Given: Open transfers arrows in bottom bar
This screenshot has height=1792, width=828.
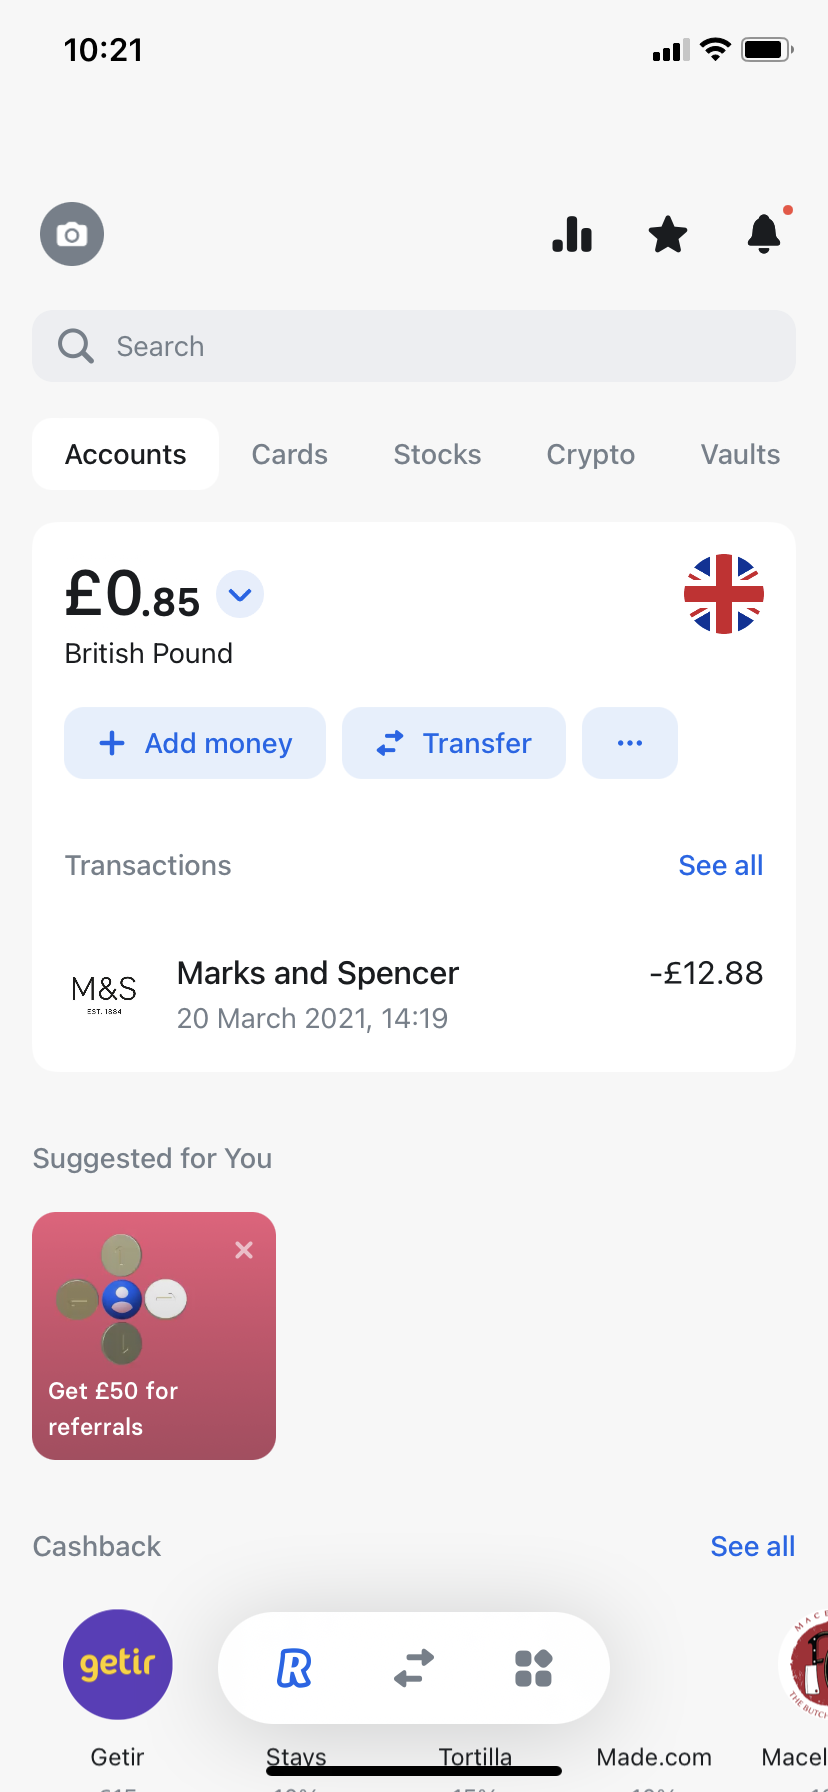Looking at the screenshot, I should 414,1668.
